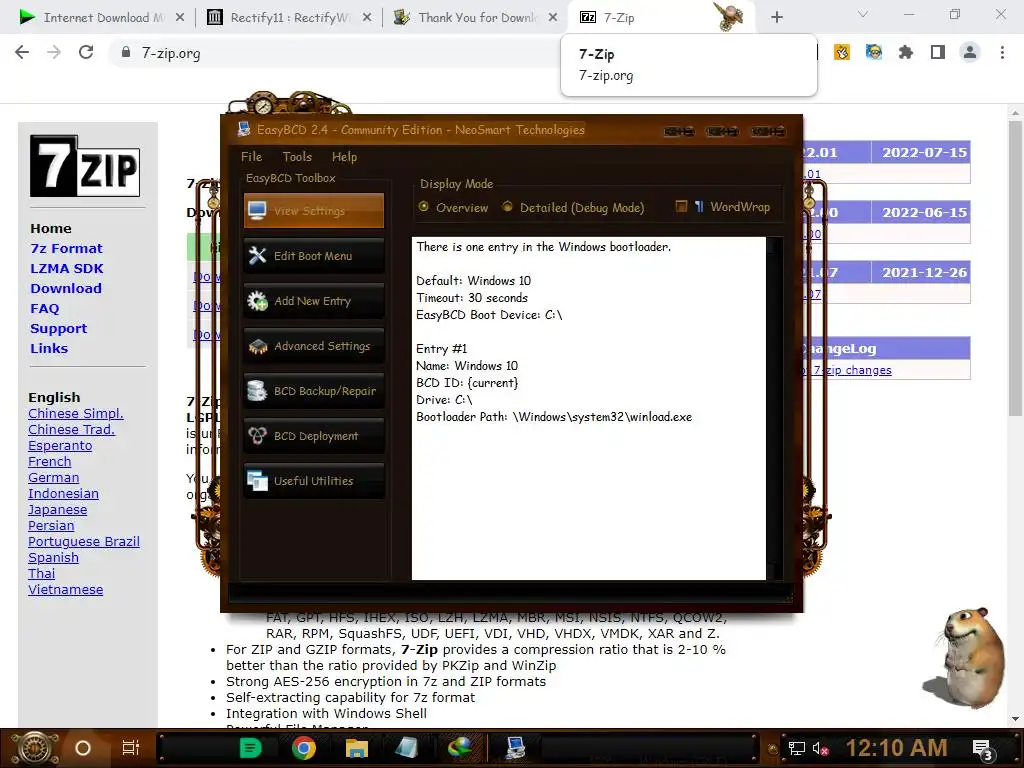View site security lock icon
The width and height of the screenshot is (1024, 768).
125,52
